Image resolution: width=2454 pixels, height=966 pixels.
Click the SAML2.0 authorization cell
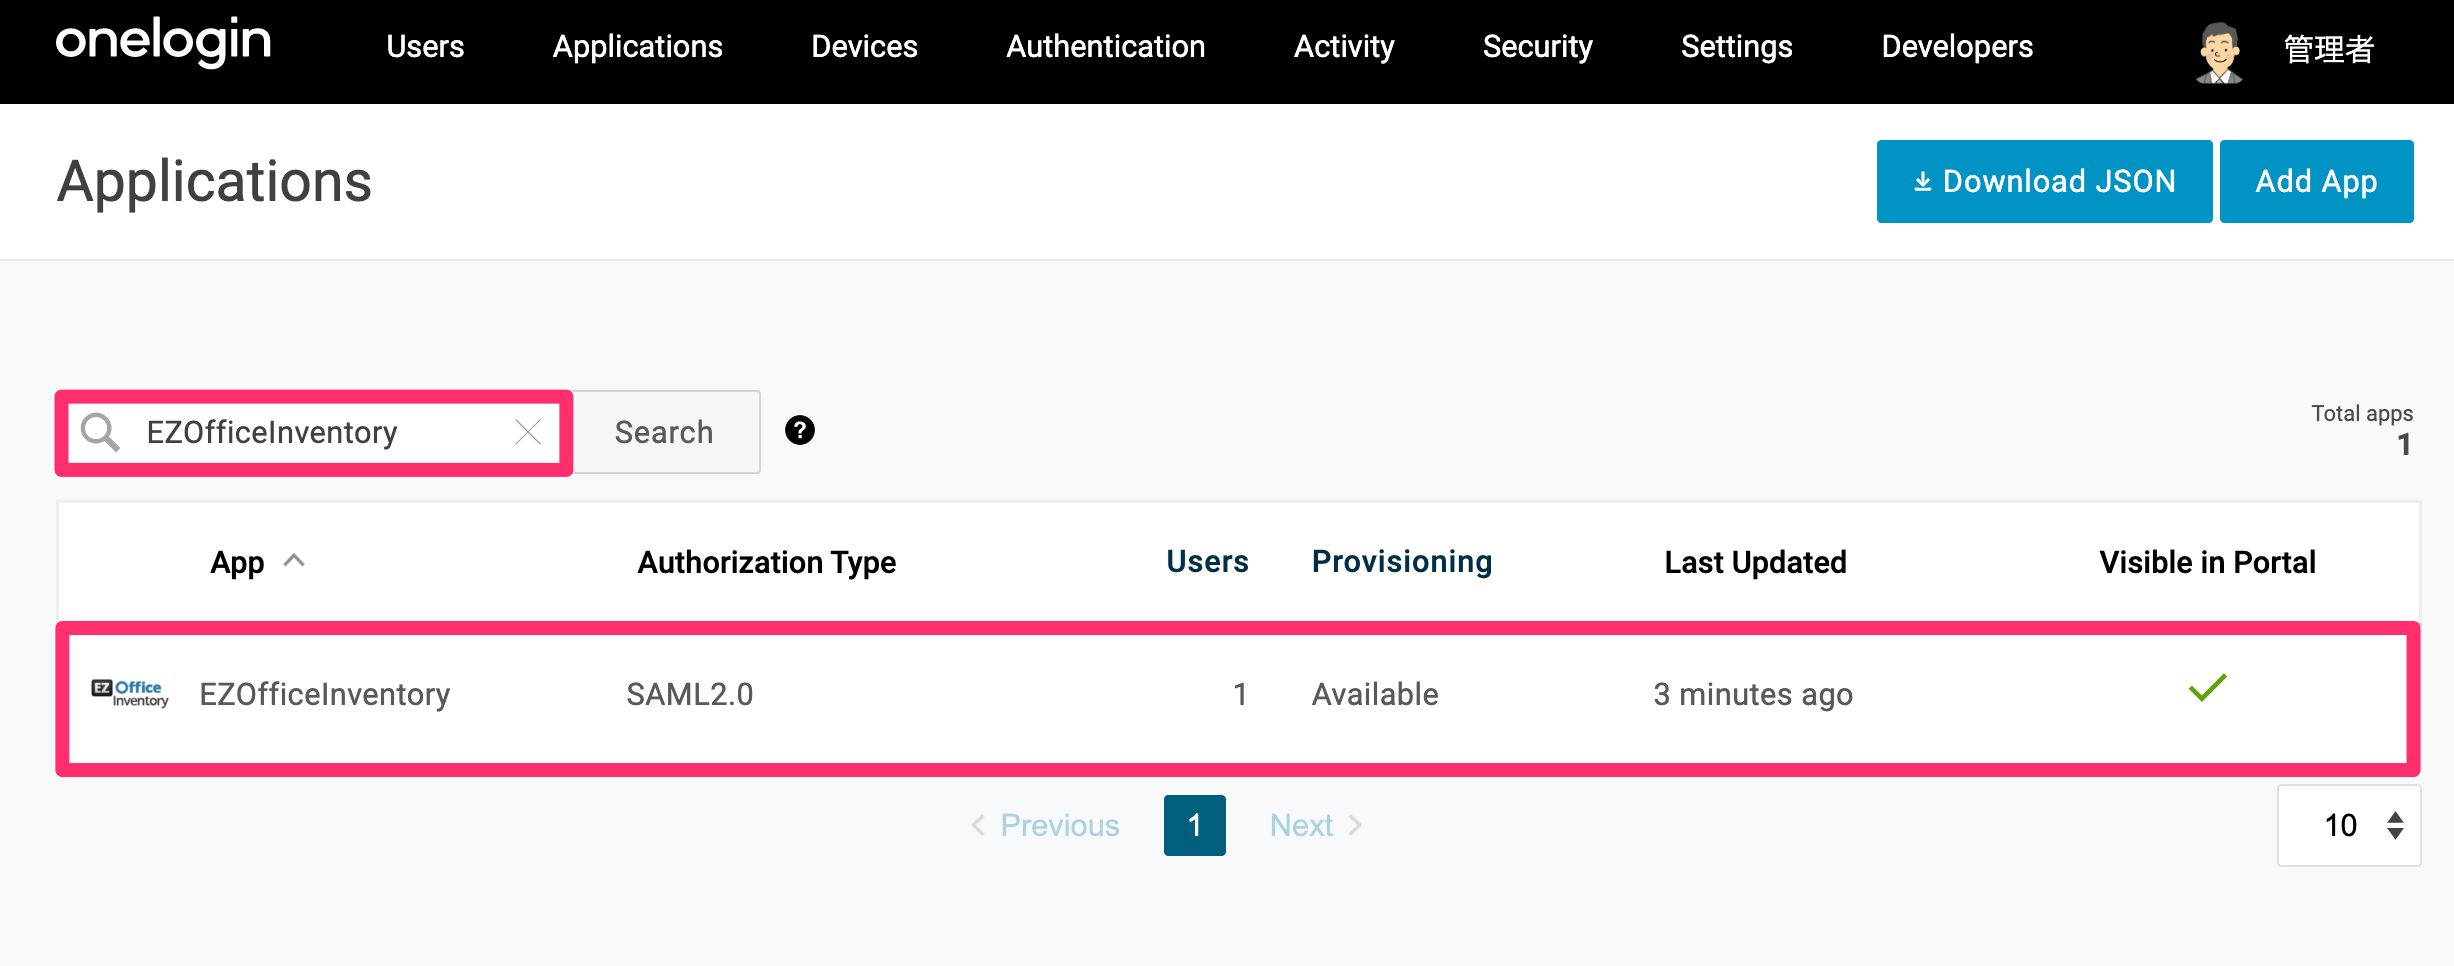(690, 694)
